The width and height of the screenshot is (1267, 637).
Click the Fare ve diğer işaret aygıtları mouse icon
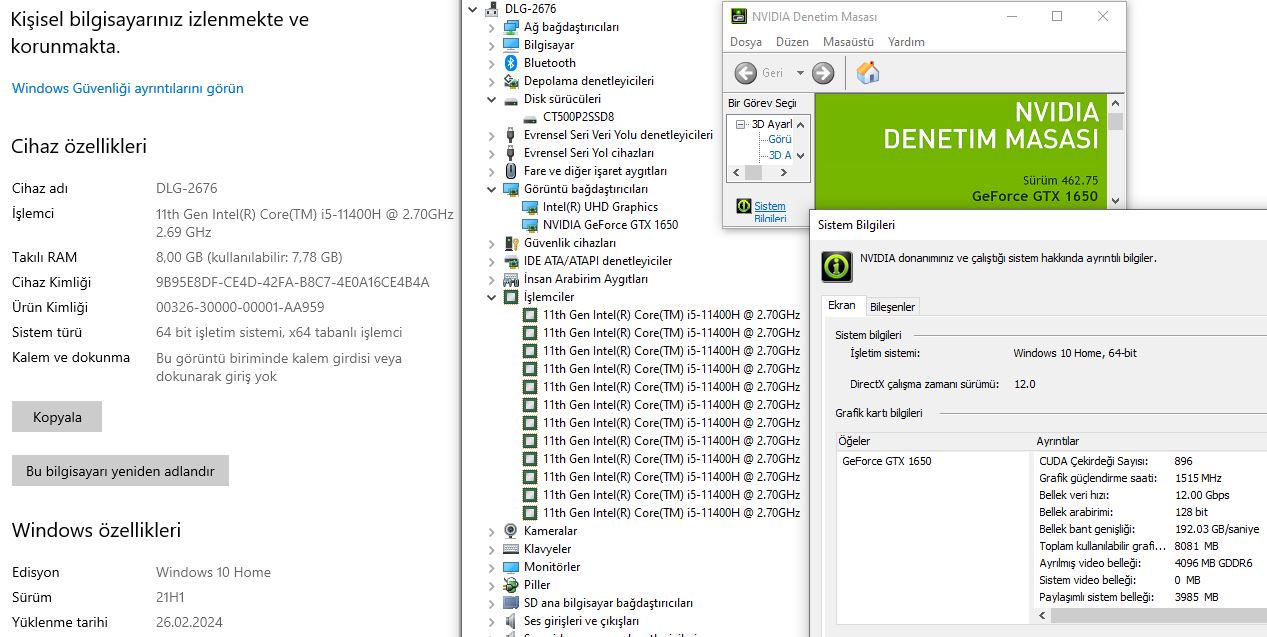511,171
